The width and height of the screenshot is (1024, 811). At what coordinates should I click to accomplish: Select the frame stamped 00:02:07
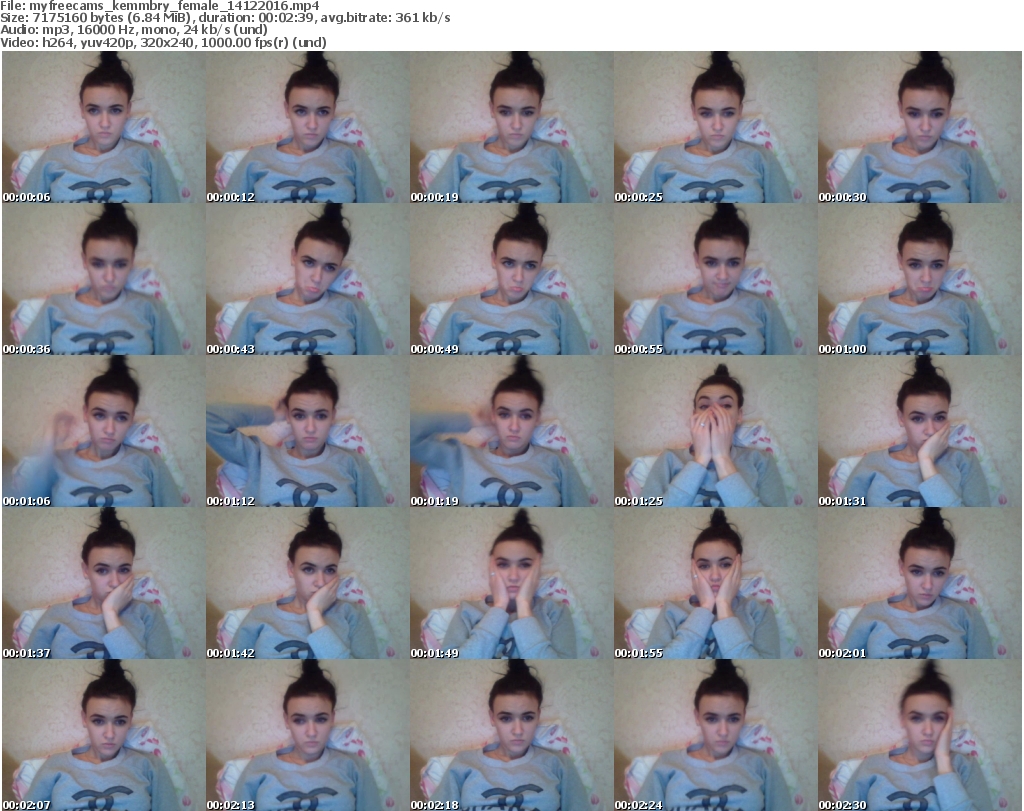(x=103, y=735)
